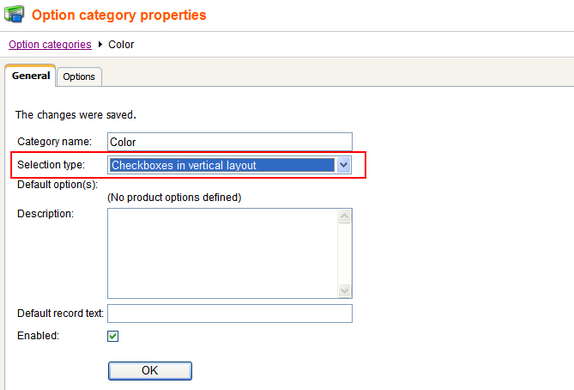This screenshot has width=574, height=390.
Task: Click the Description scrollbar track
Action: coord(344,253)
